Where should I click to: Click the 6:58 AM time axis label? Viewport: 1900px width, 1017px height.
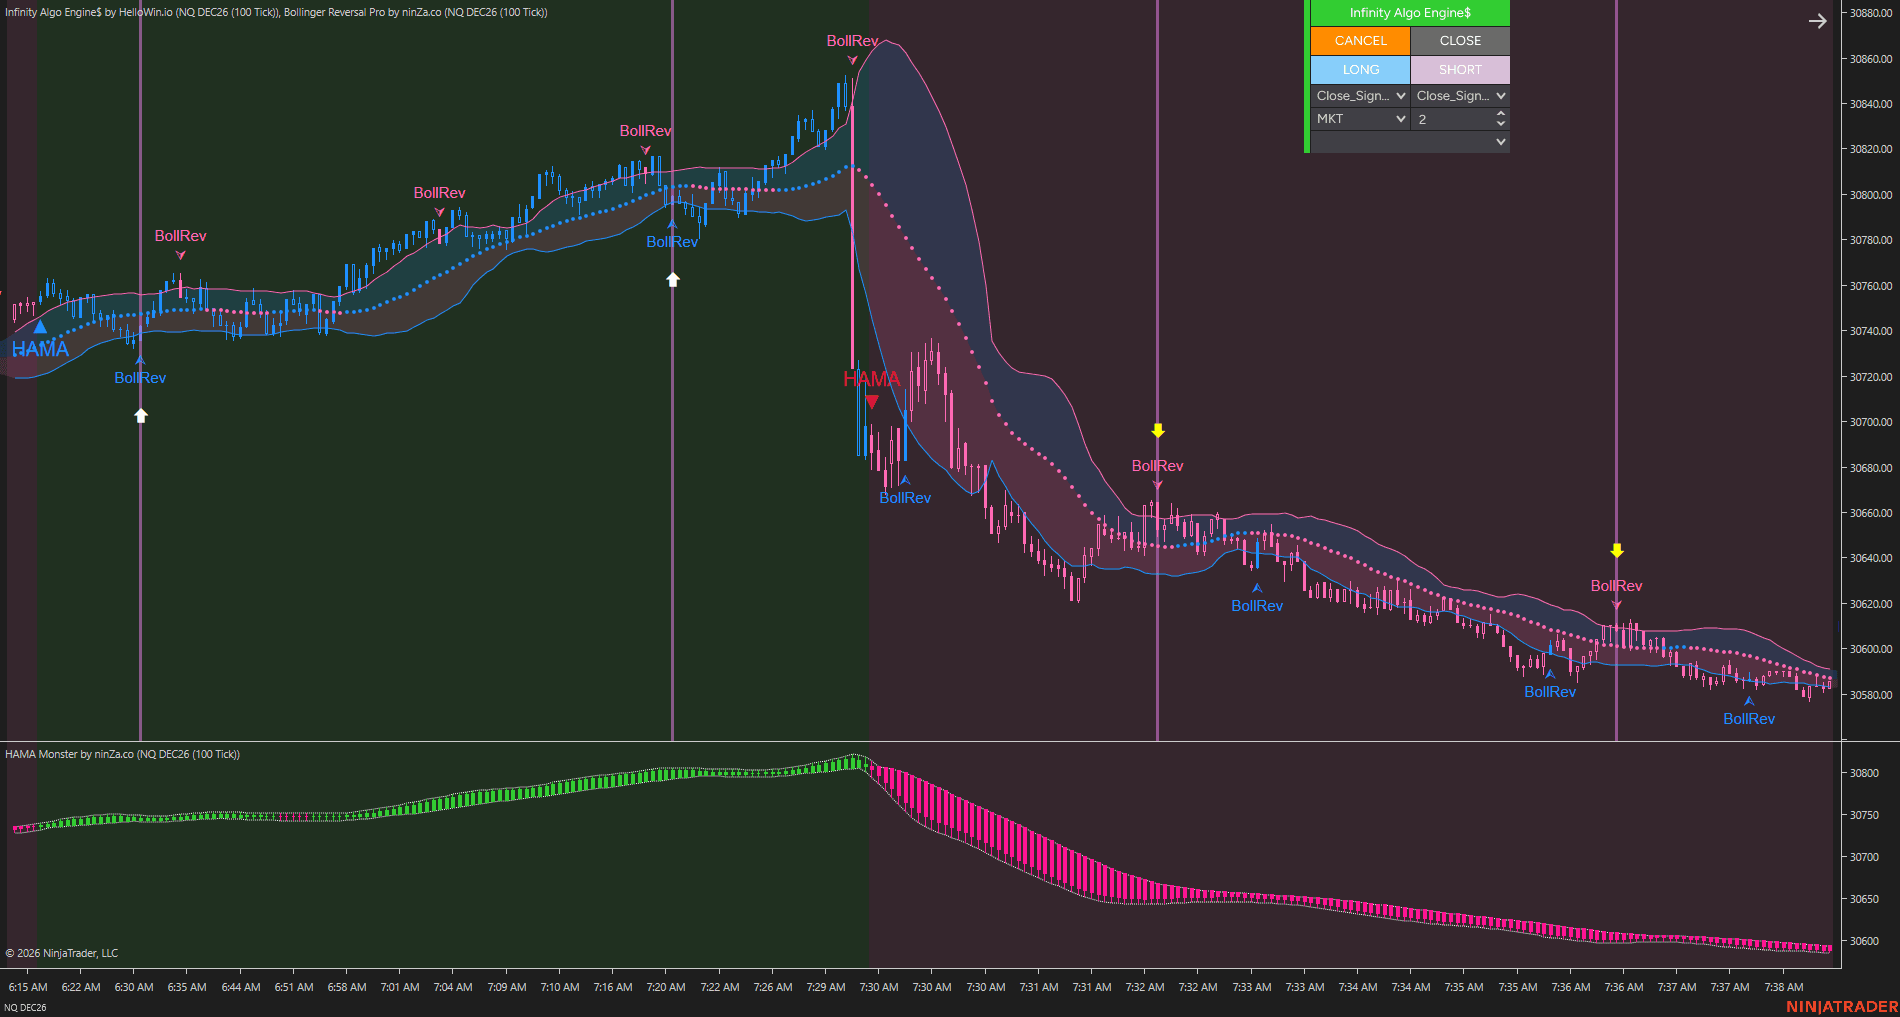(347, 987)
